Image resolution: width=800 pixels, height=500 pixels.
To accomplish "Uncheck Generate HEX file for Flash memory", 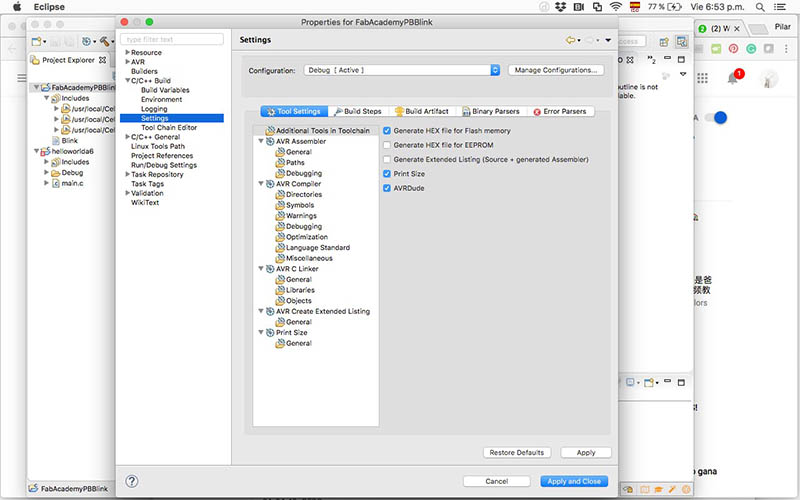I will [x=387, y=131].
